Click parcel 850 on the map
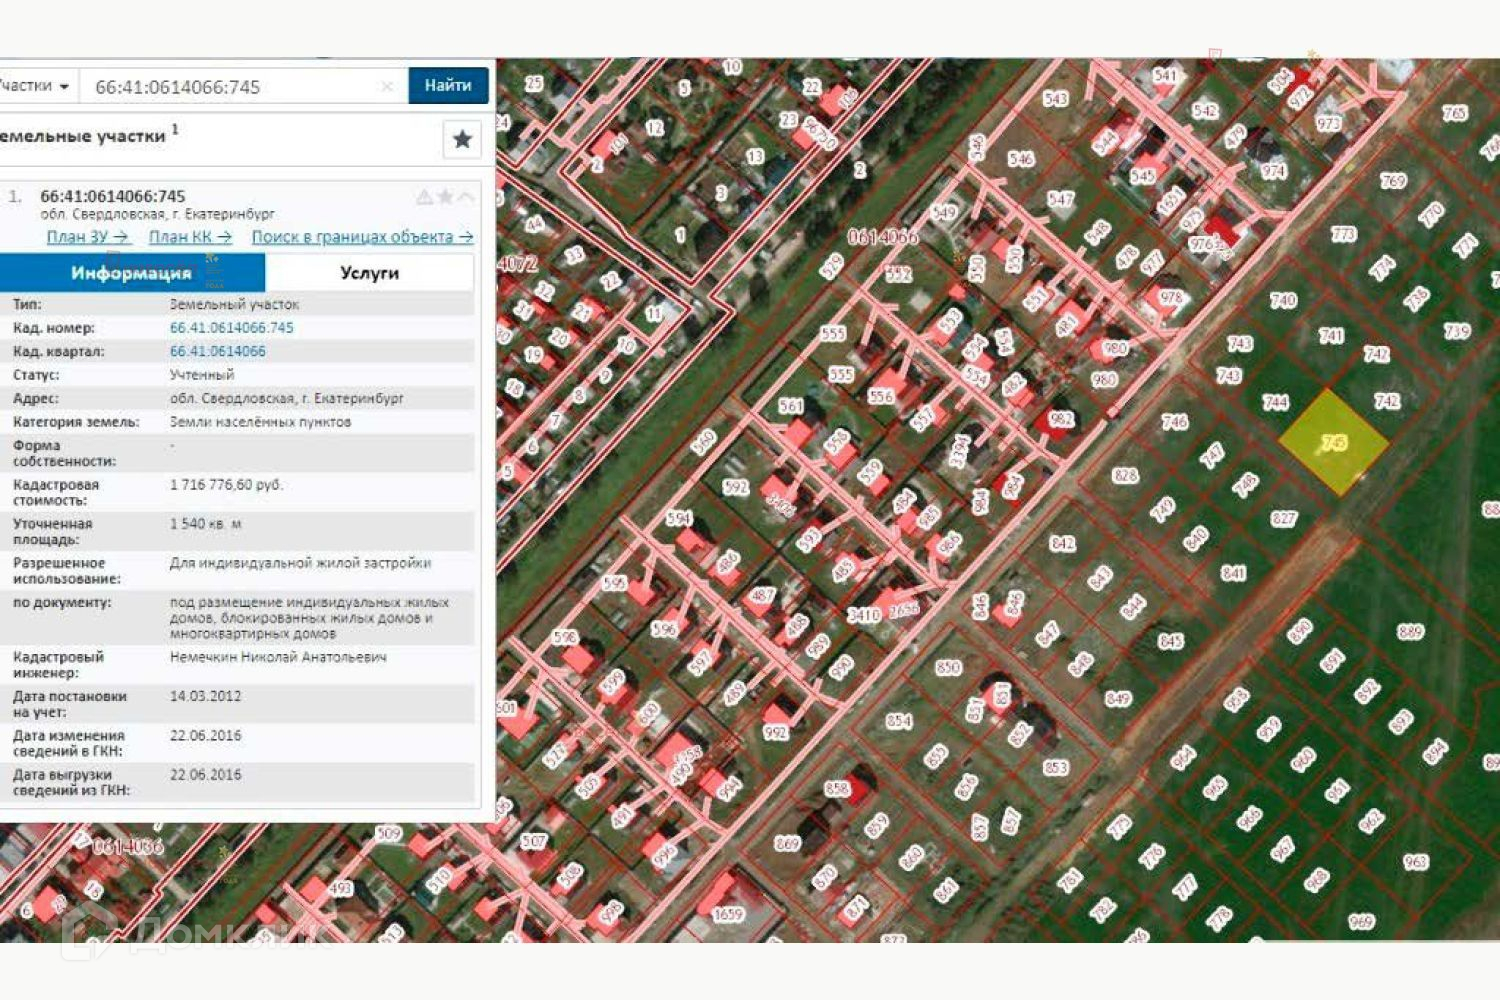The height and width of the screenshot is (1000, 1500). click(948, 667)
